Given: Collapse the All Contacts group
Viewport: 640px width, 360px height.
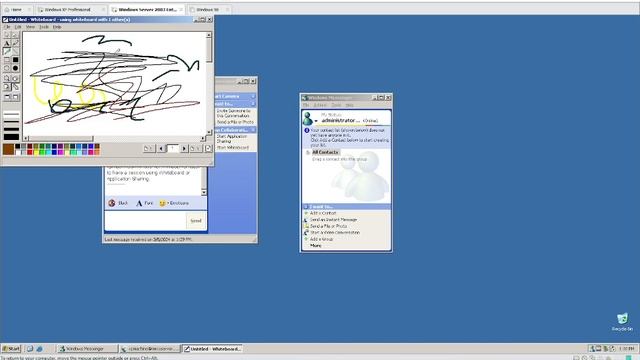Looking at the screenshot, I should [x=308, y=152].
